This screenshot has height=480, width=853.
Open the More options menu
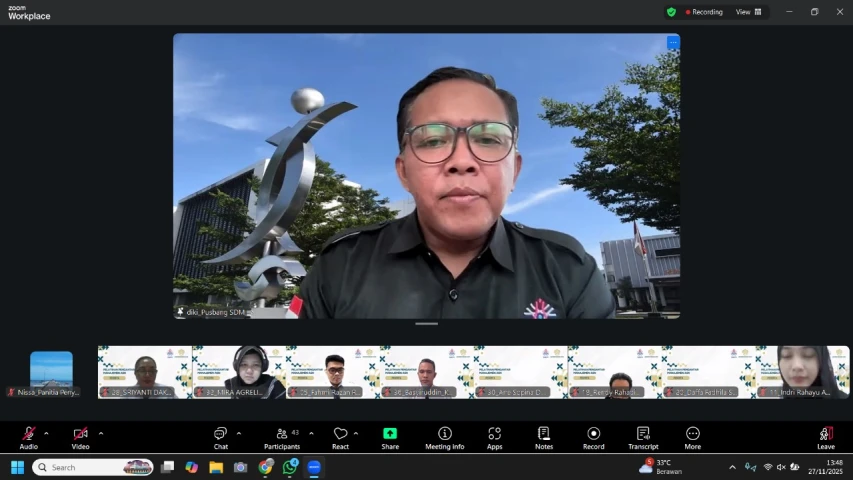click(x=693, y=438)
